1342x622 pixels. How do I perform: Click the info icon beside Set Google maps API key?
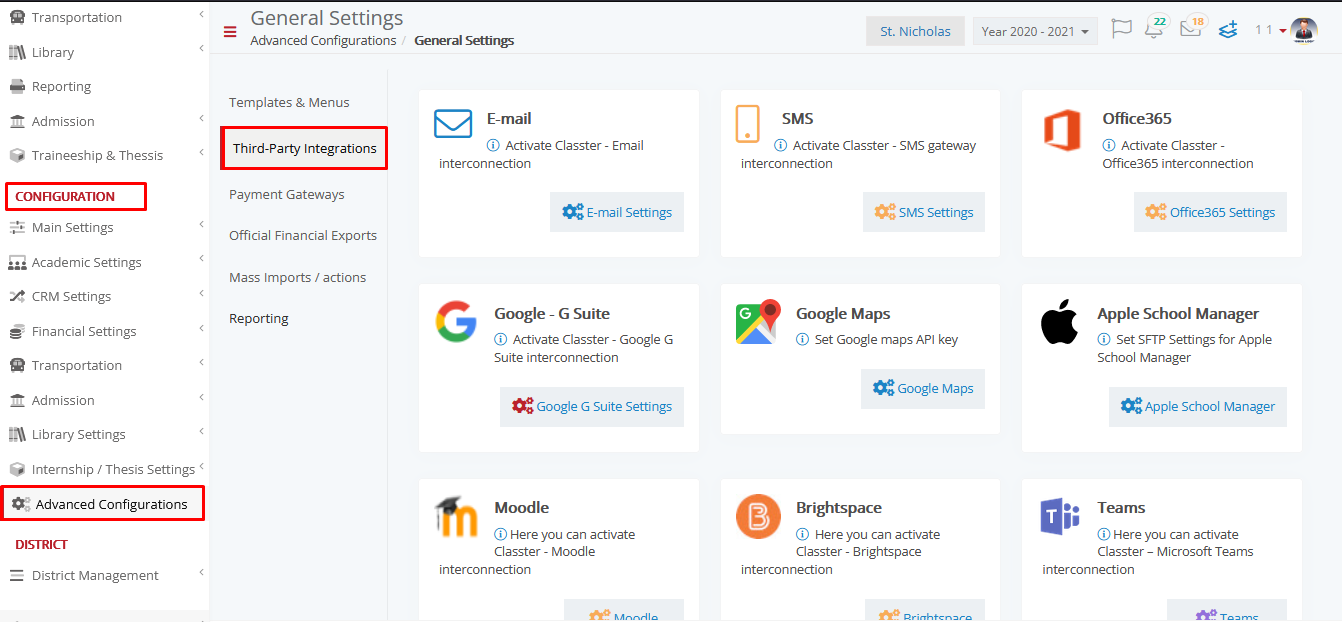[802, 340]
